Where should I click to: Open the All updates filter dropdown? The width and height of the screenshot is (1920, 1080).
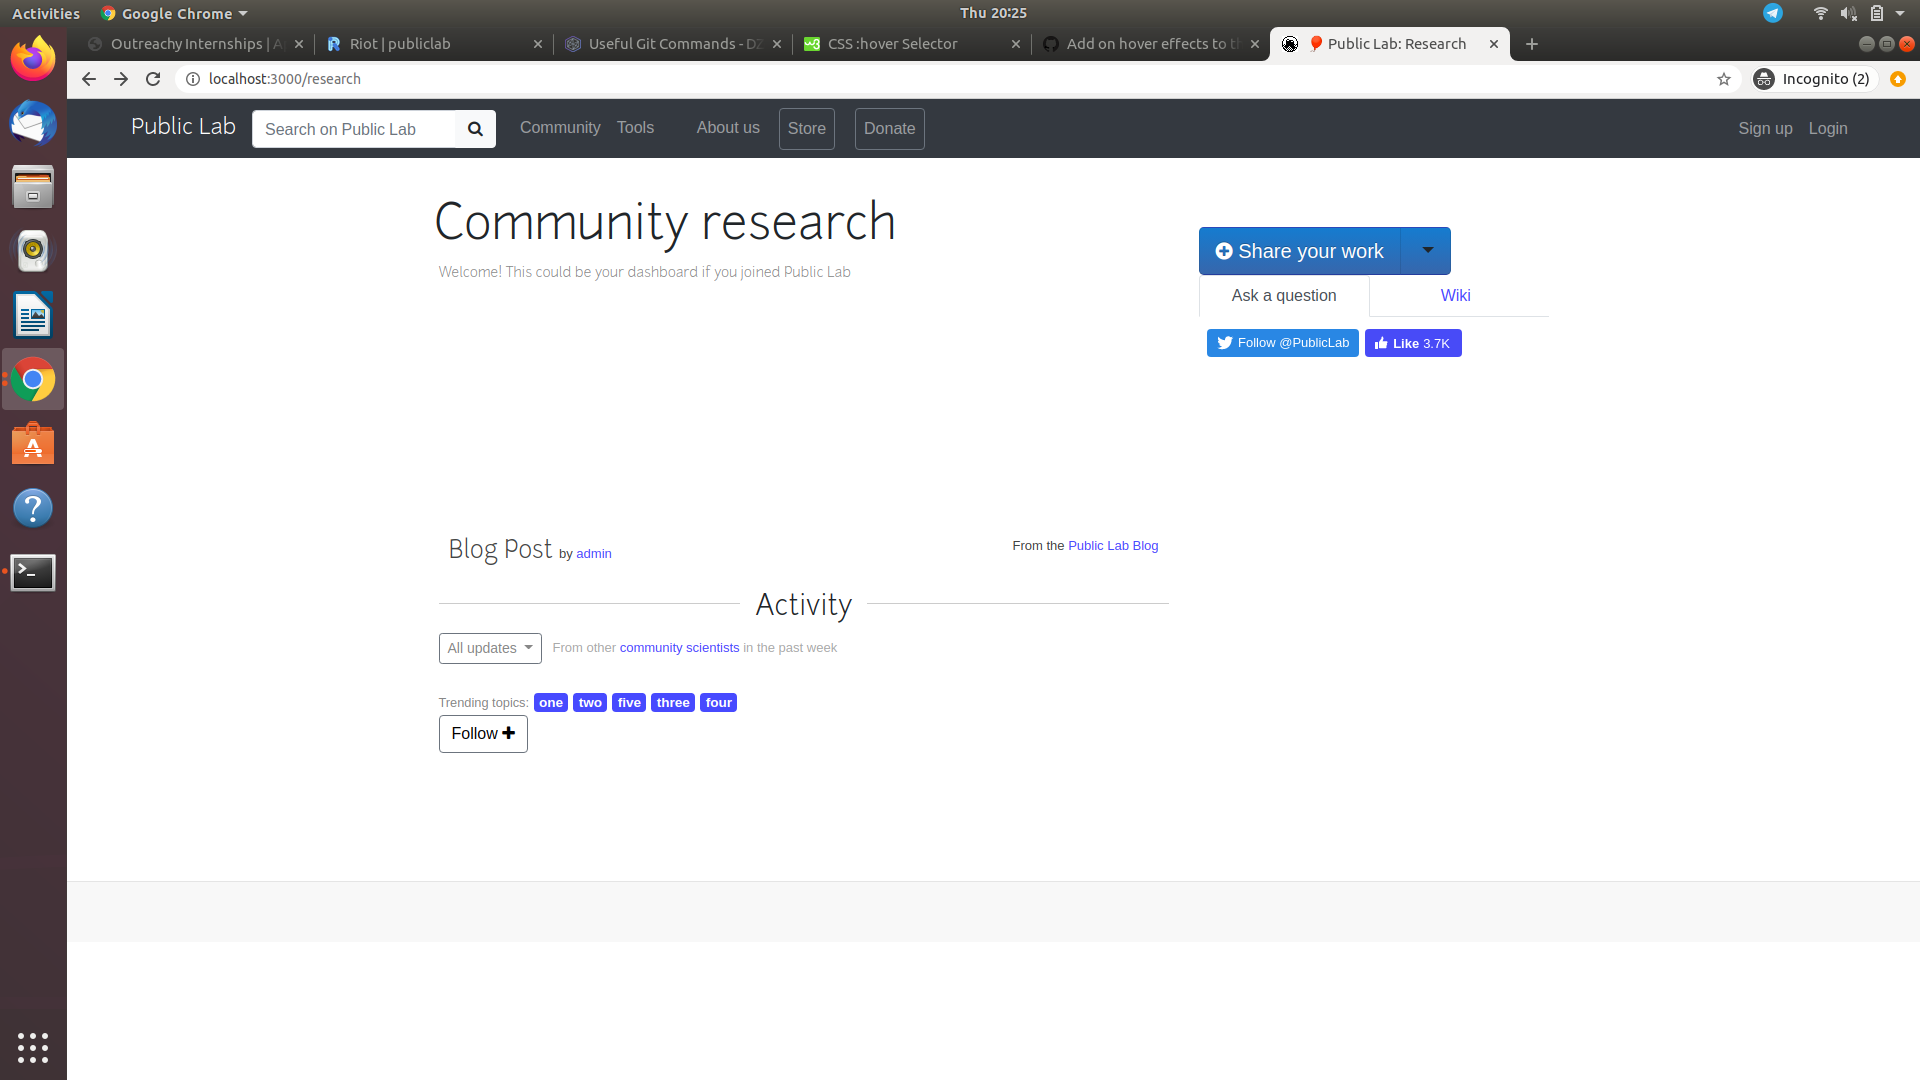(x=489, y=648)
